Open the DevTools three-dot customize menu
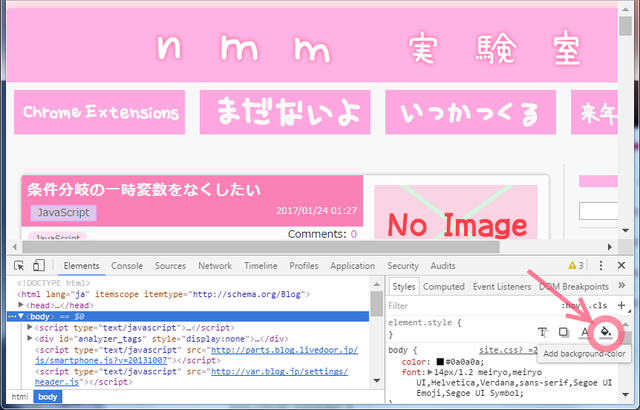Screen dimensions: 640x410 pos(600,266)
